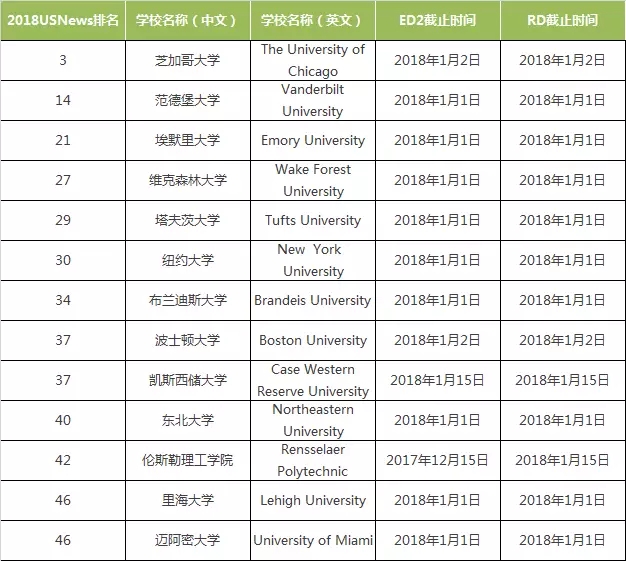Click the Brandeis University cell

313,300
